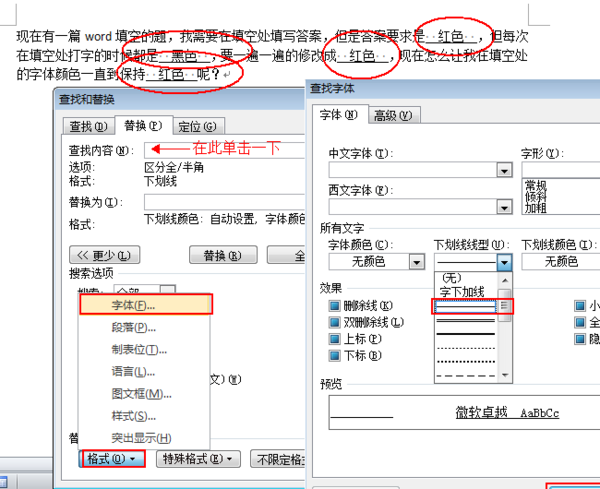Click in the 替换为(I) input field

pos(225,202)
